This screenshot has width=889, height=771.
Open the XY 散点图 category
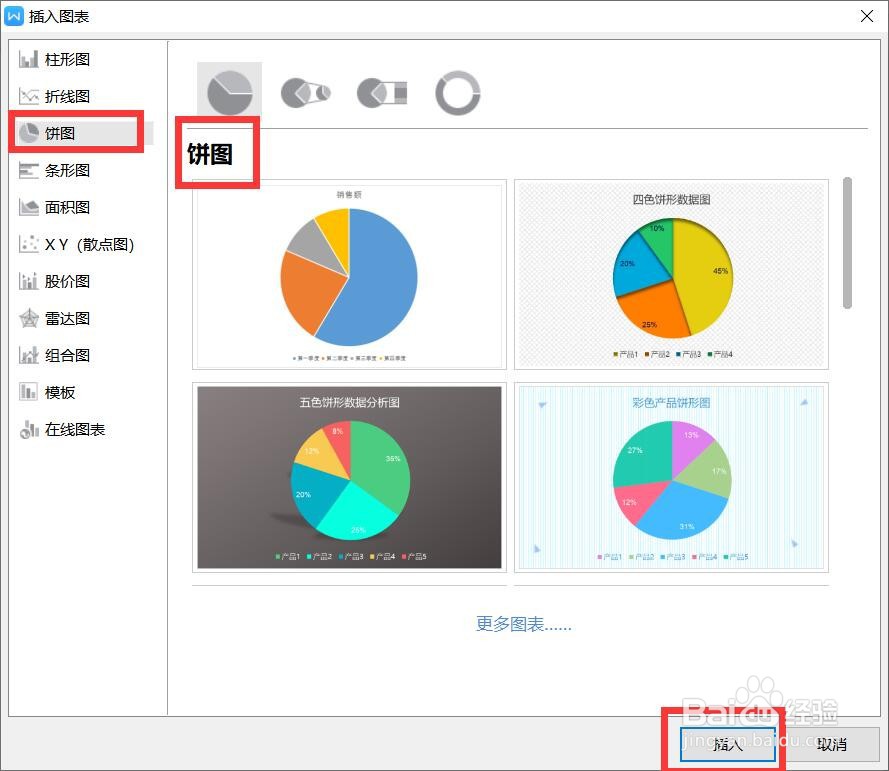tap(75, 244)
